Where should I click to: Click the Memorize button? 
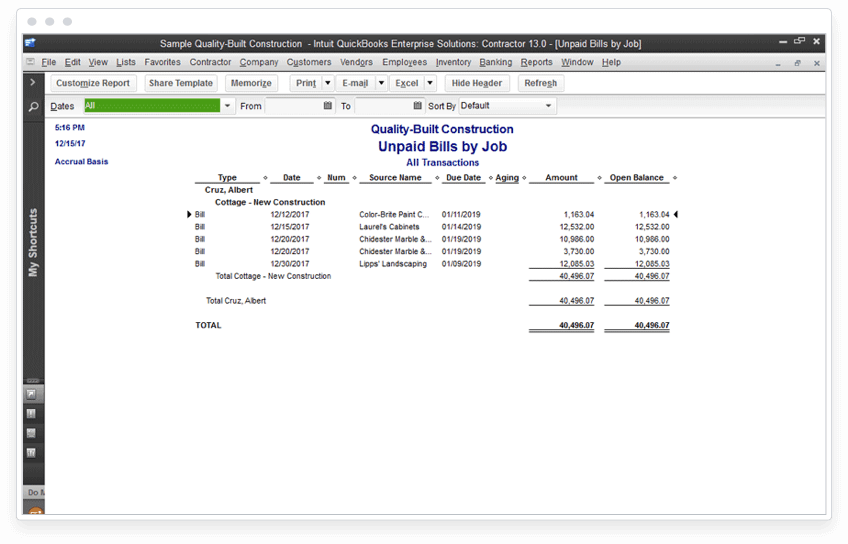tap(251, 83)
